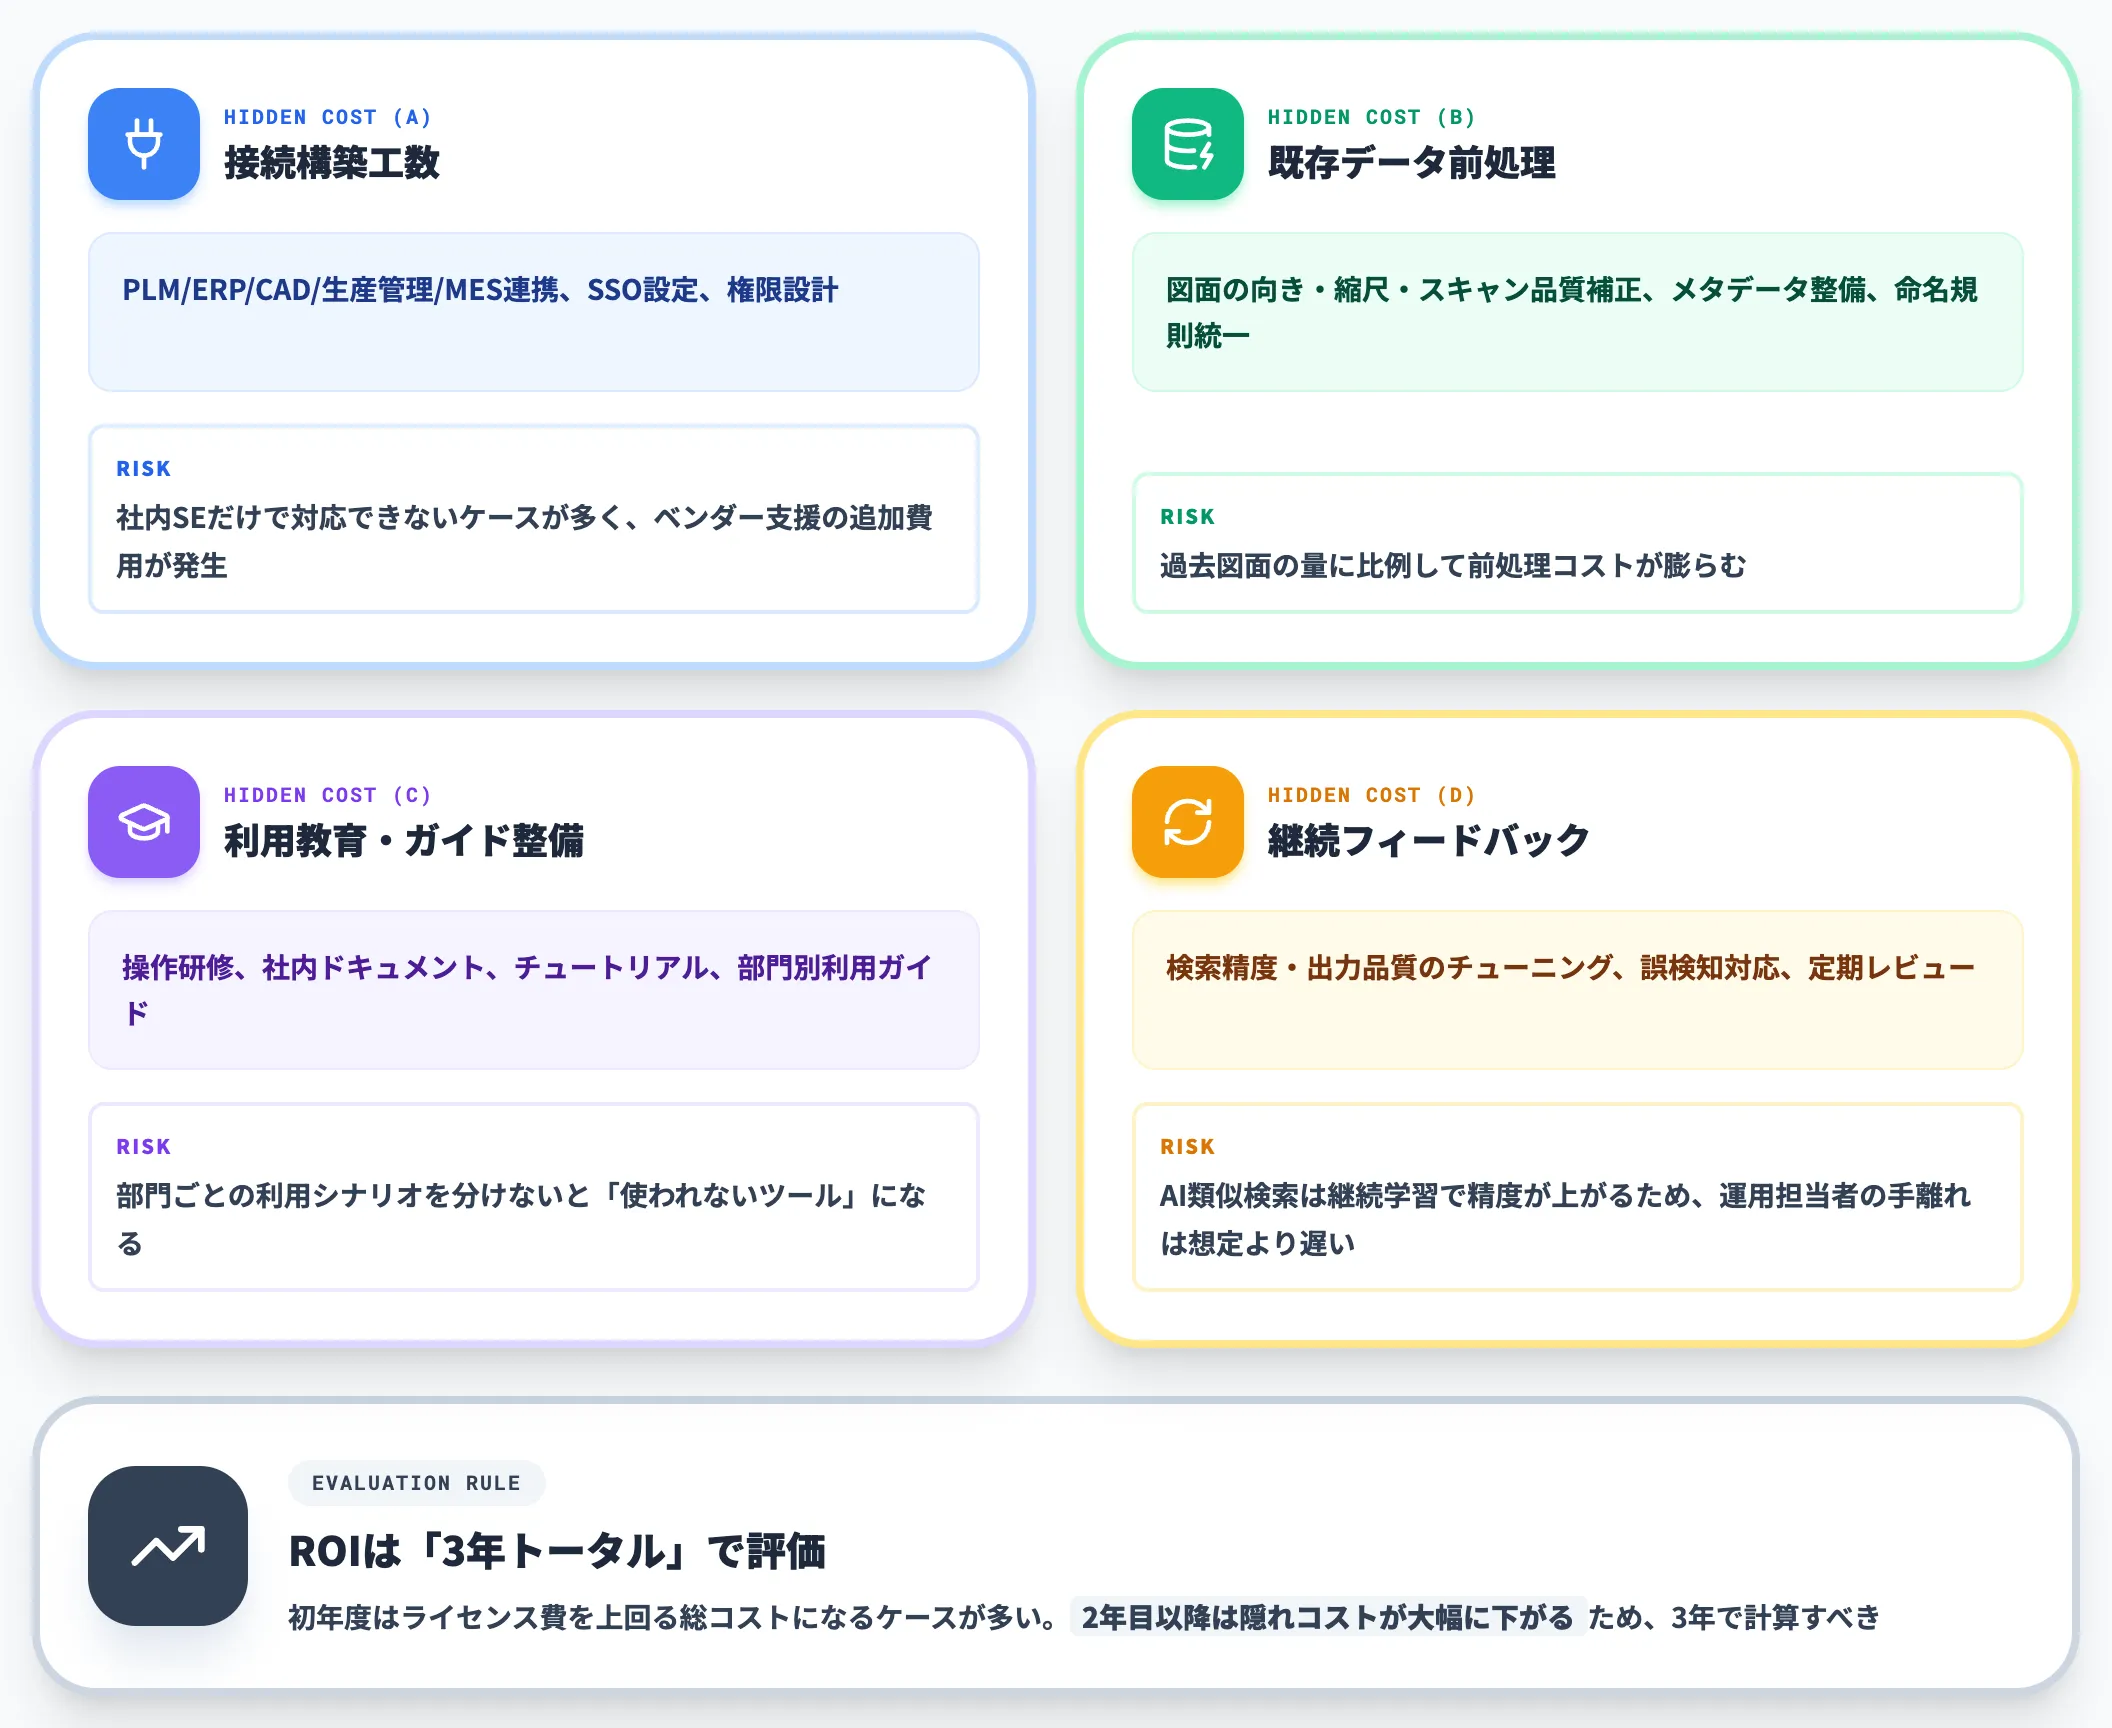Click the green database icon for 既存データ前処理

pyautogui.click(x=1188, y=144)
